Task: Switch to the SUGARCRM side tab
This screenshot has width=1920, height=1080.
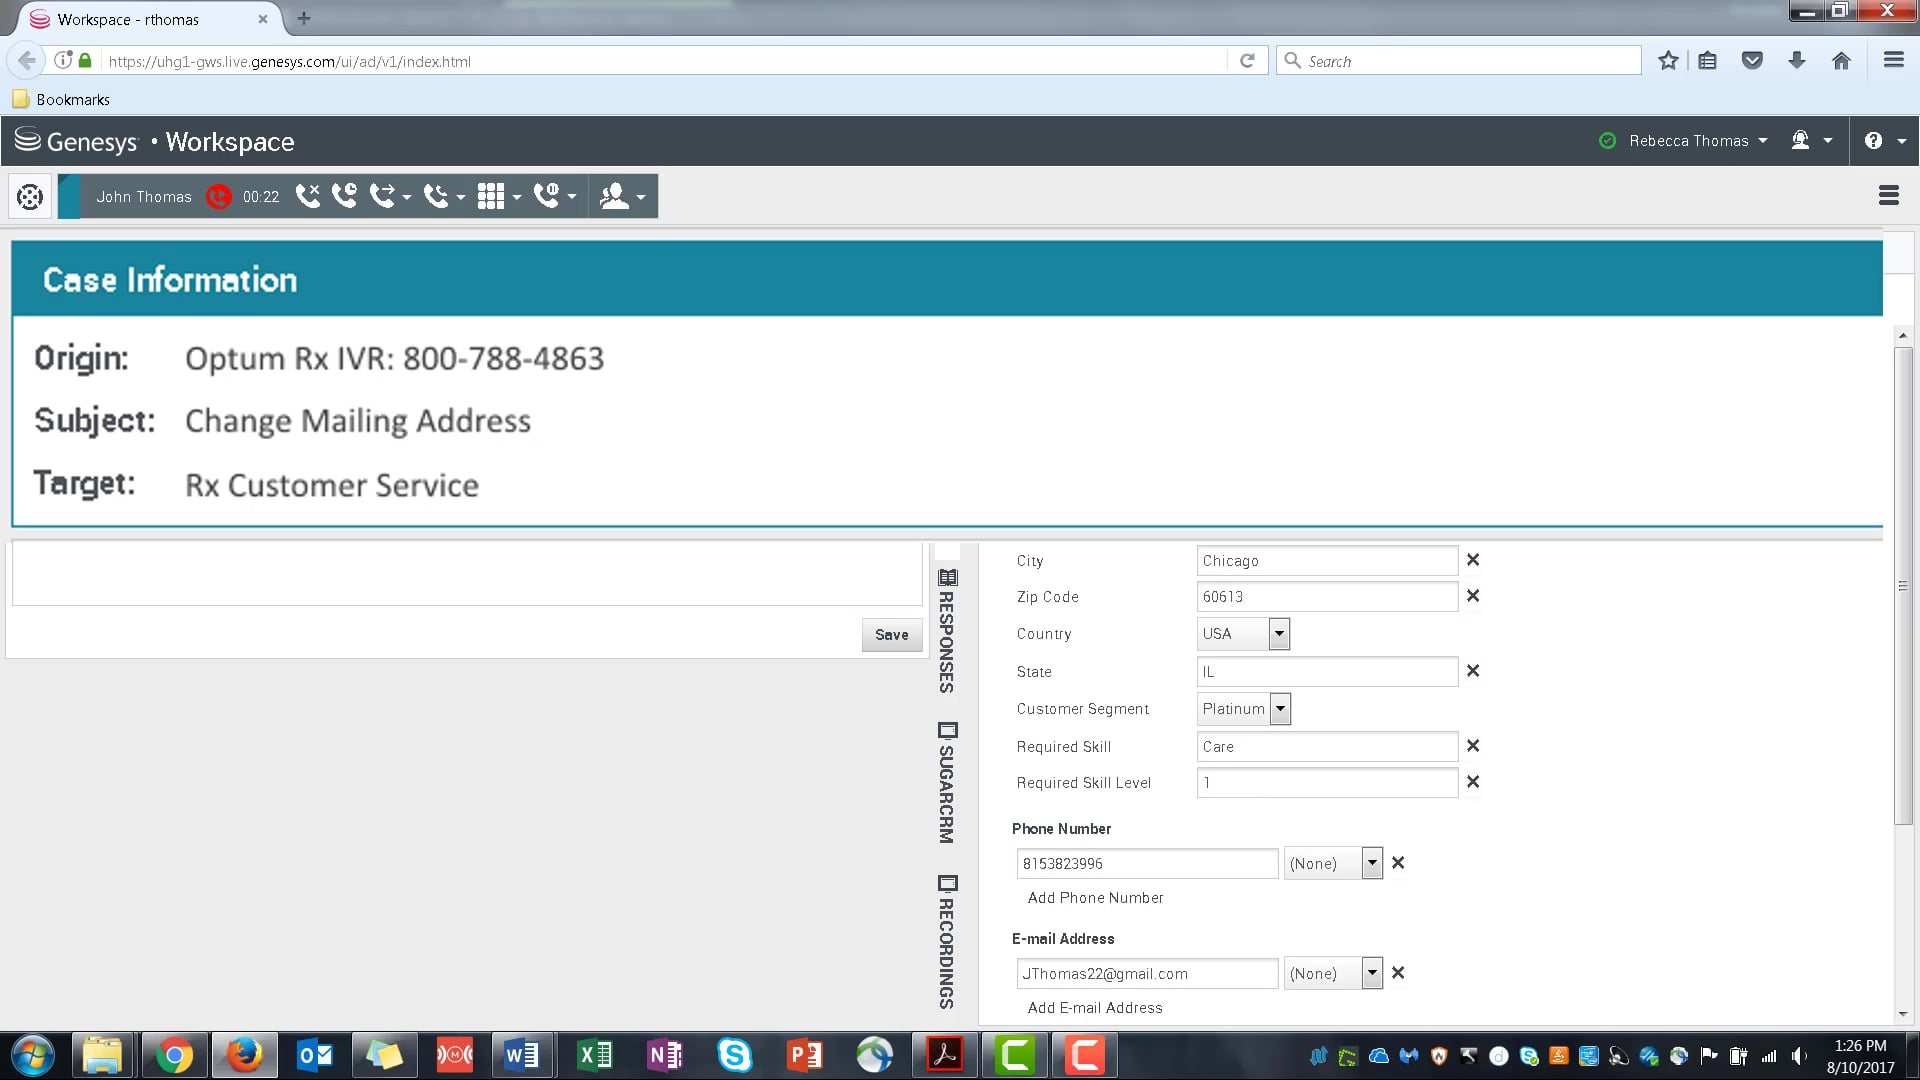Action: 946,784
